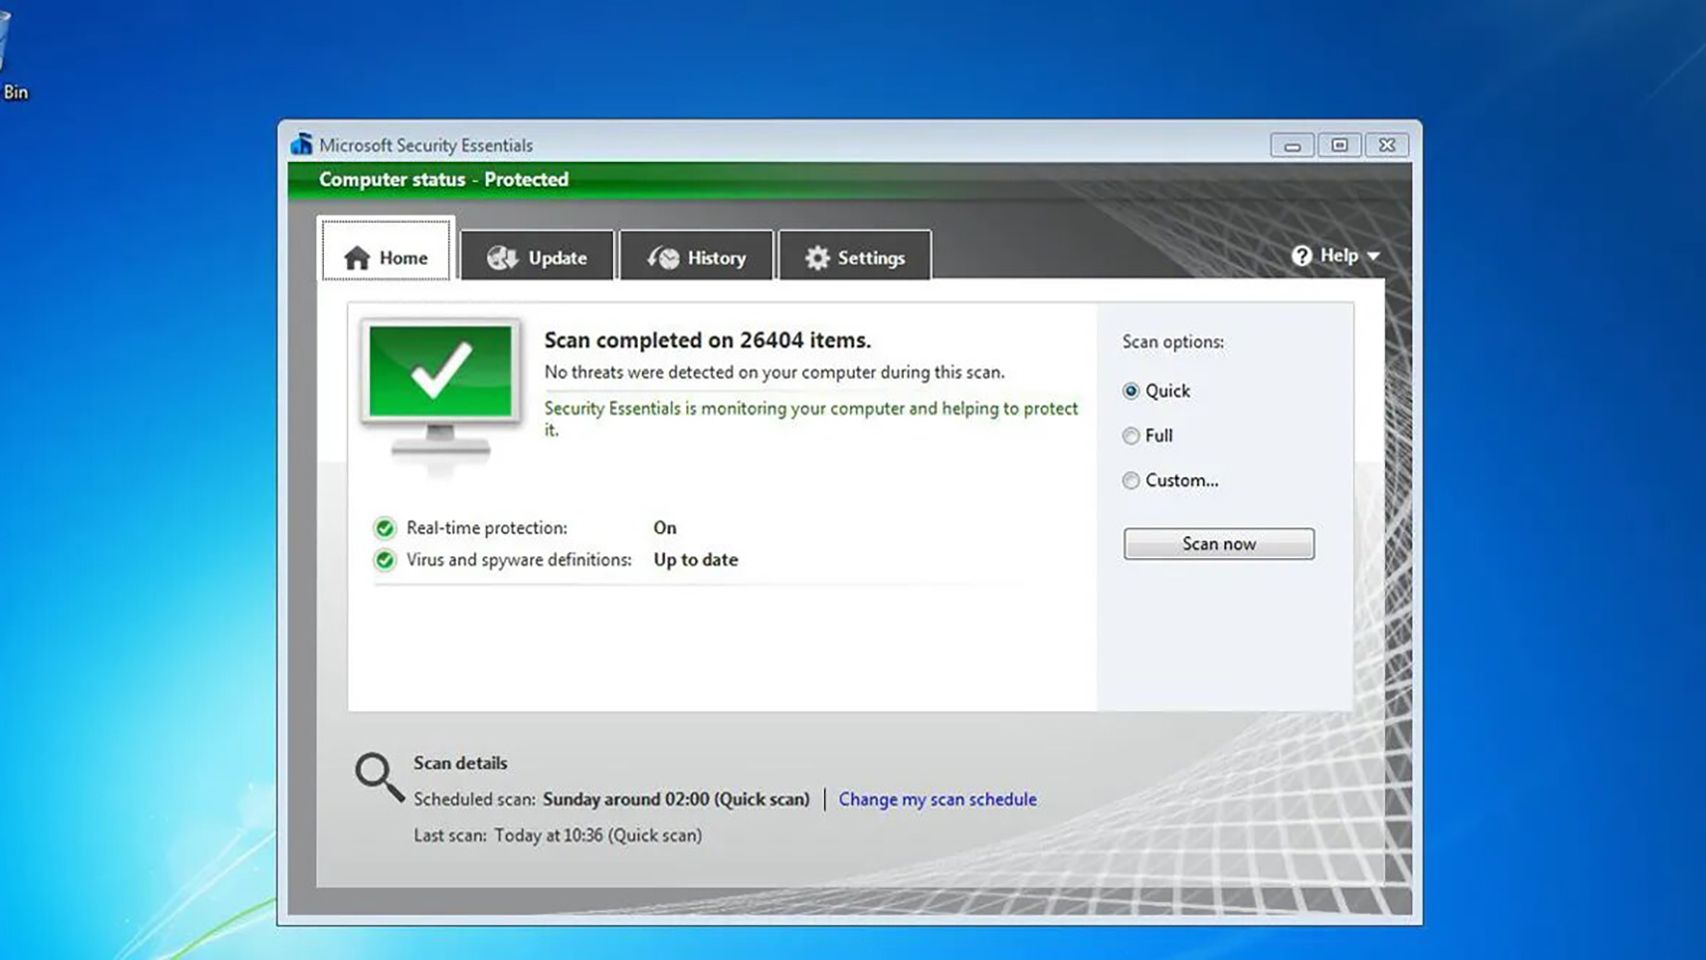Click the Microsoft Security Essentials title icon
1706x960 pixels.
301,145
